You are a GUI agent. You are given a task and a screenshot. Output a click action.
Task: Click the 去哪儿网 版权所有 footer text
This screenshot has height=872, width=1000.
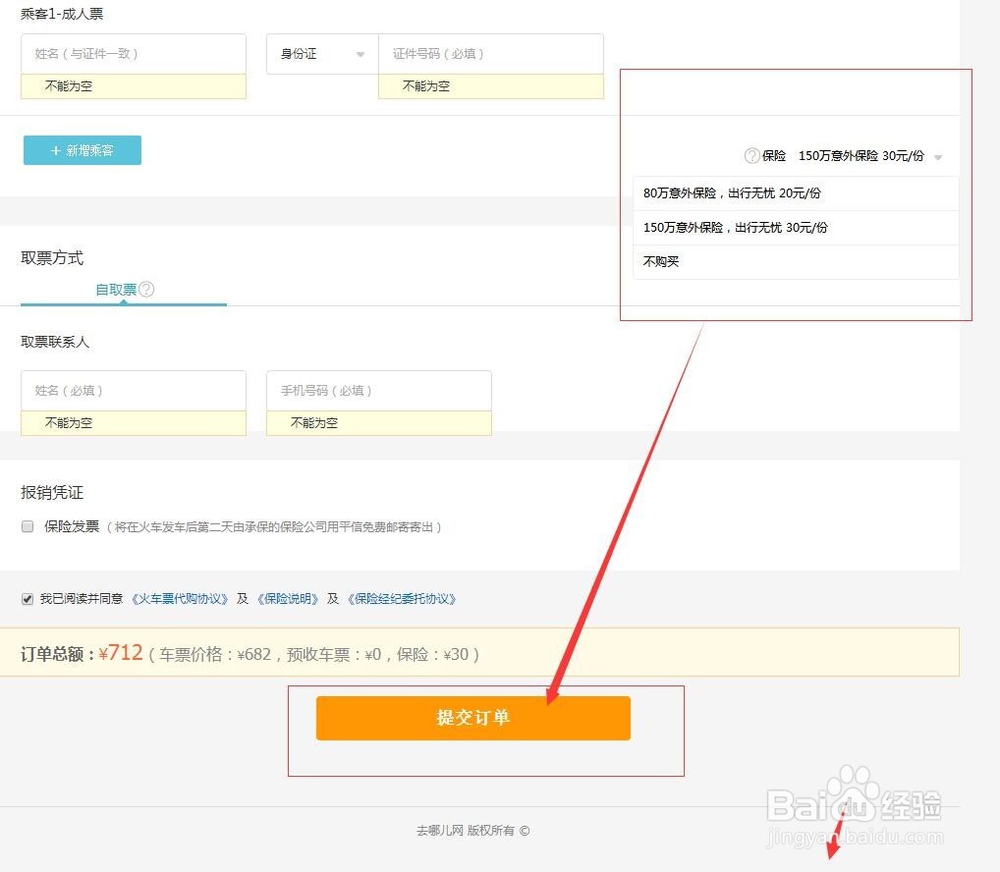[x=474, y=830]
